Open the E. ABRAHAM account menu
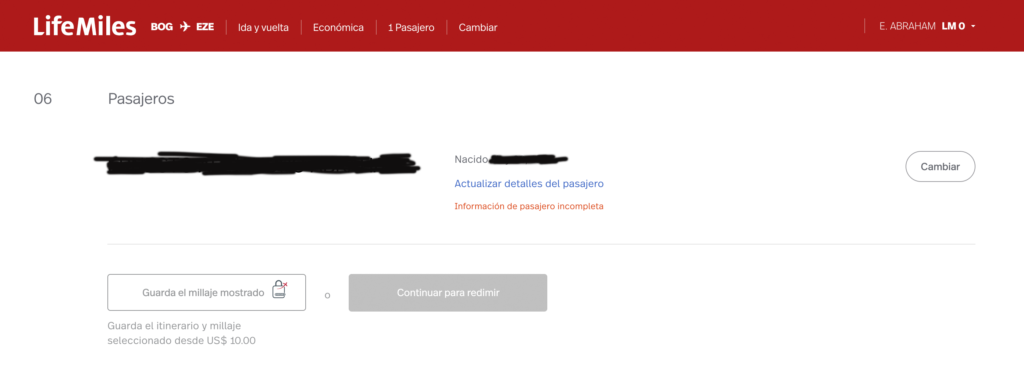Viewport: 1024px width, 383px height. 908,27
